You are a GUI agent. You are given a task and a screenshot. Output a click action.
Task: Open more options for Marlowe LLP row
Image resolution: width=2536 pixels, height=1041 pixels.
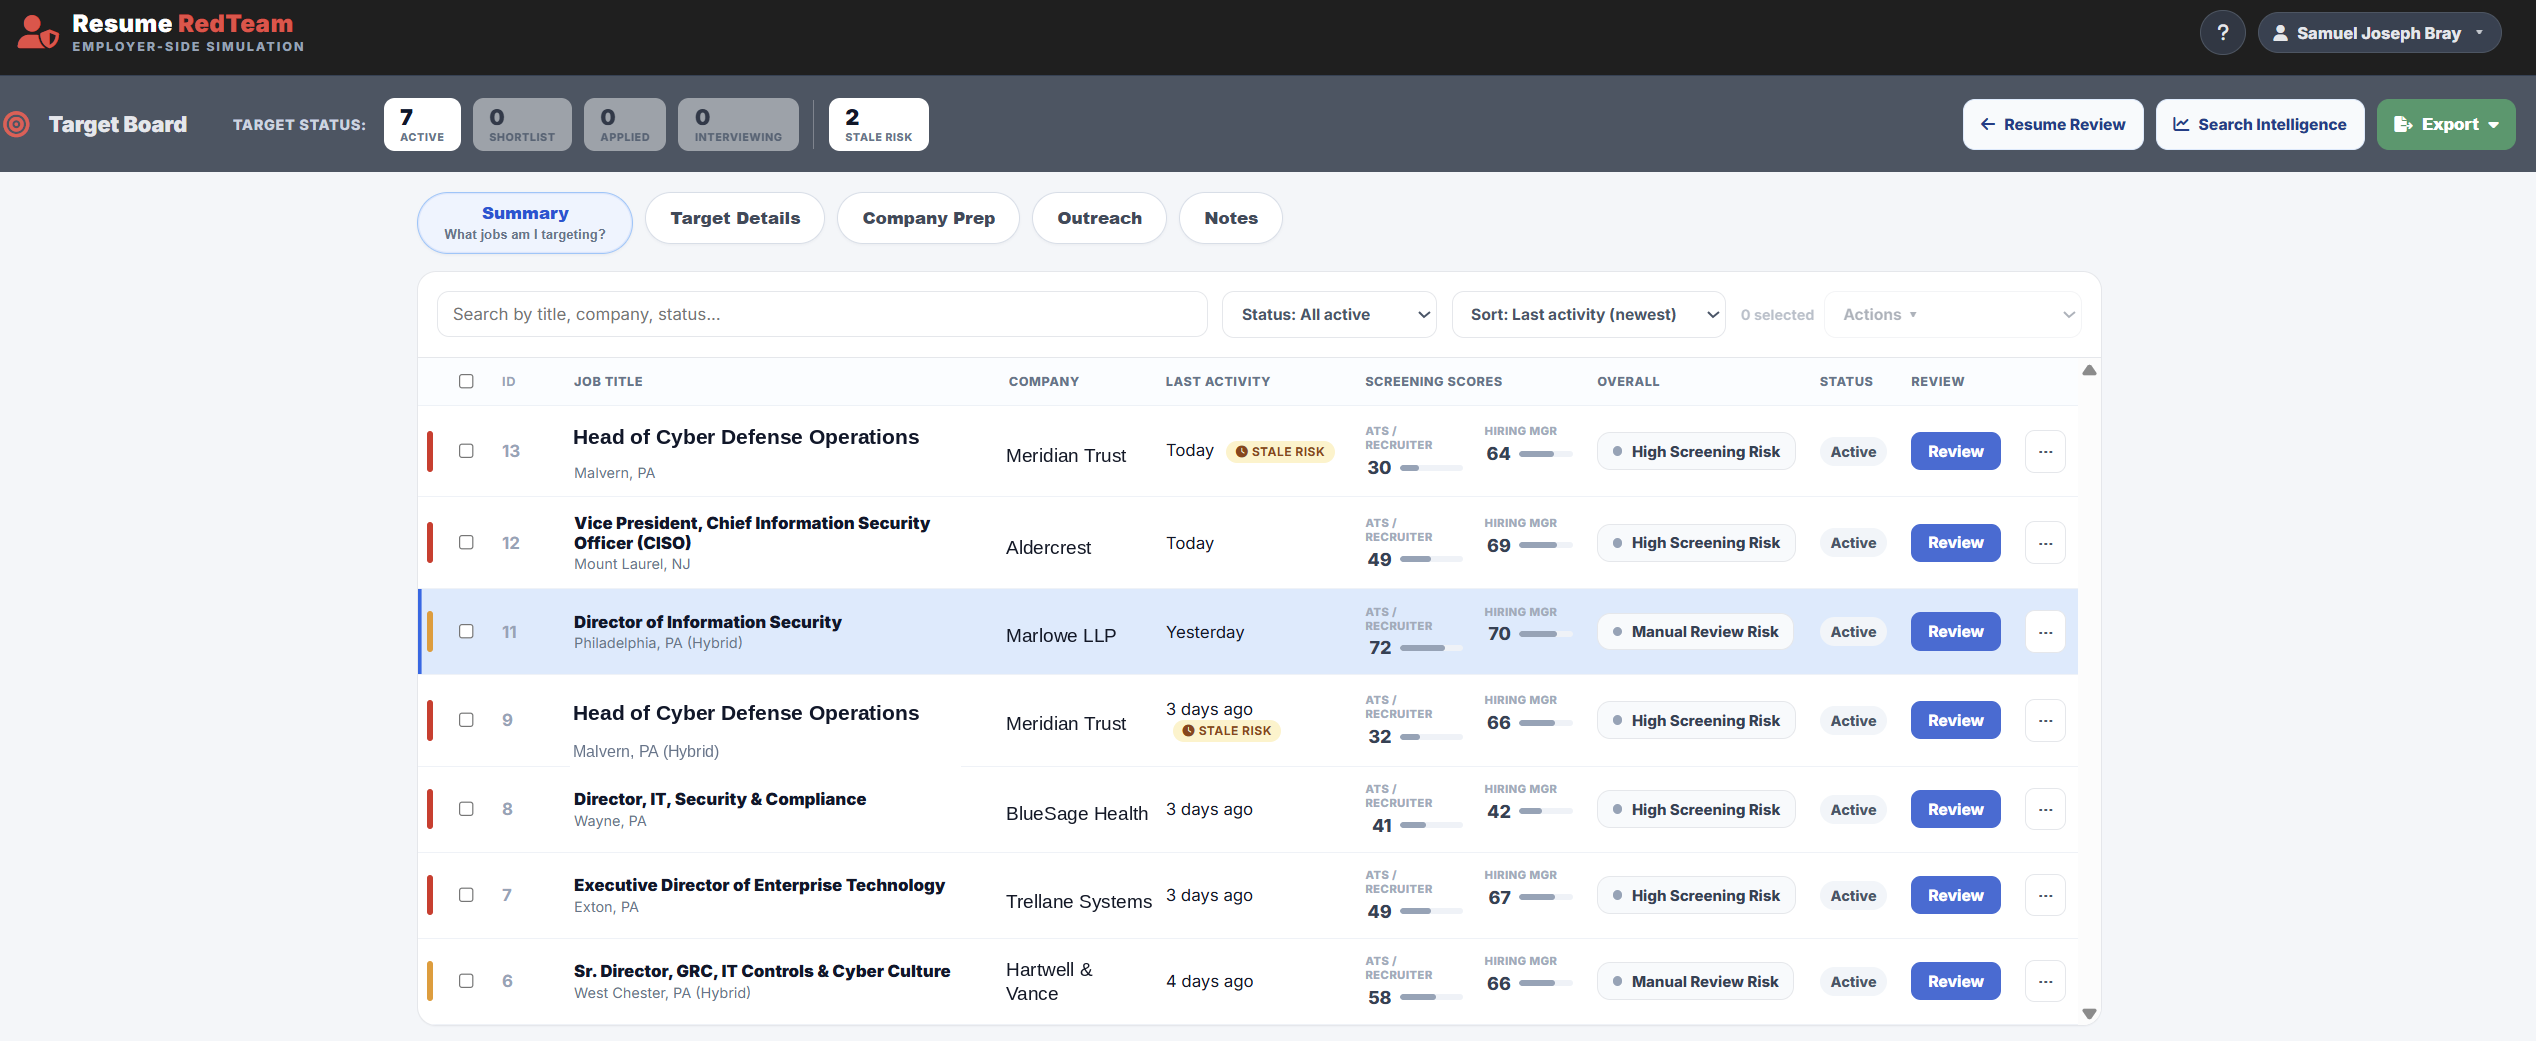[2045, 632]
